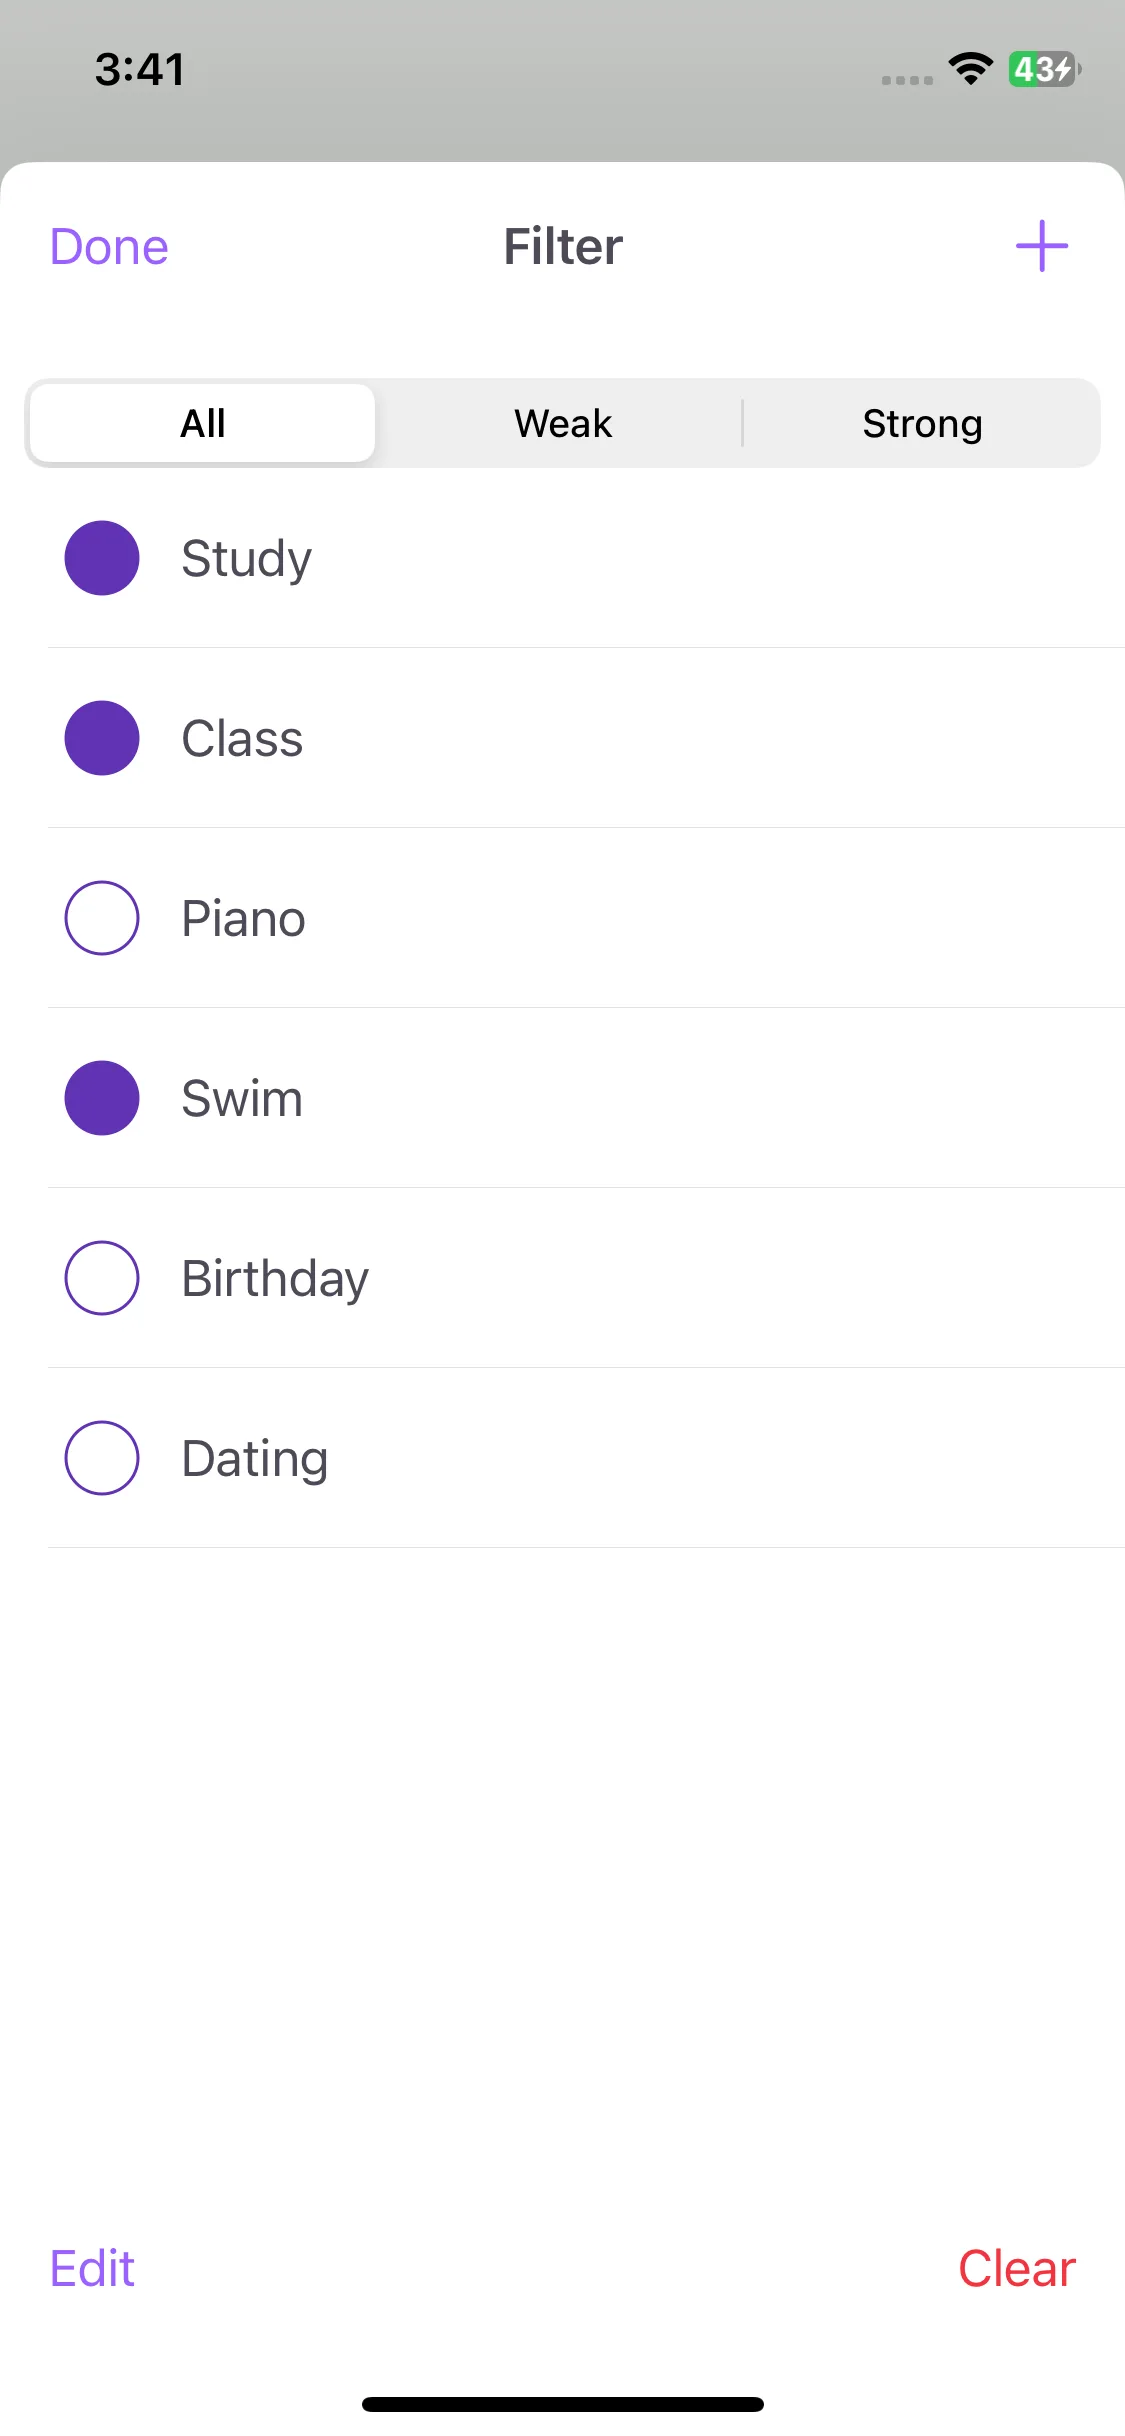Switch to the Strong tab
The height and width of the screenshot is (2436, 1125).
[x=922, y=423]
